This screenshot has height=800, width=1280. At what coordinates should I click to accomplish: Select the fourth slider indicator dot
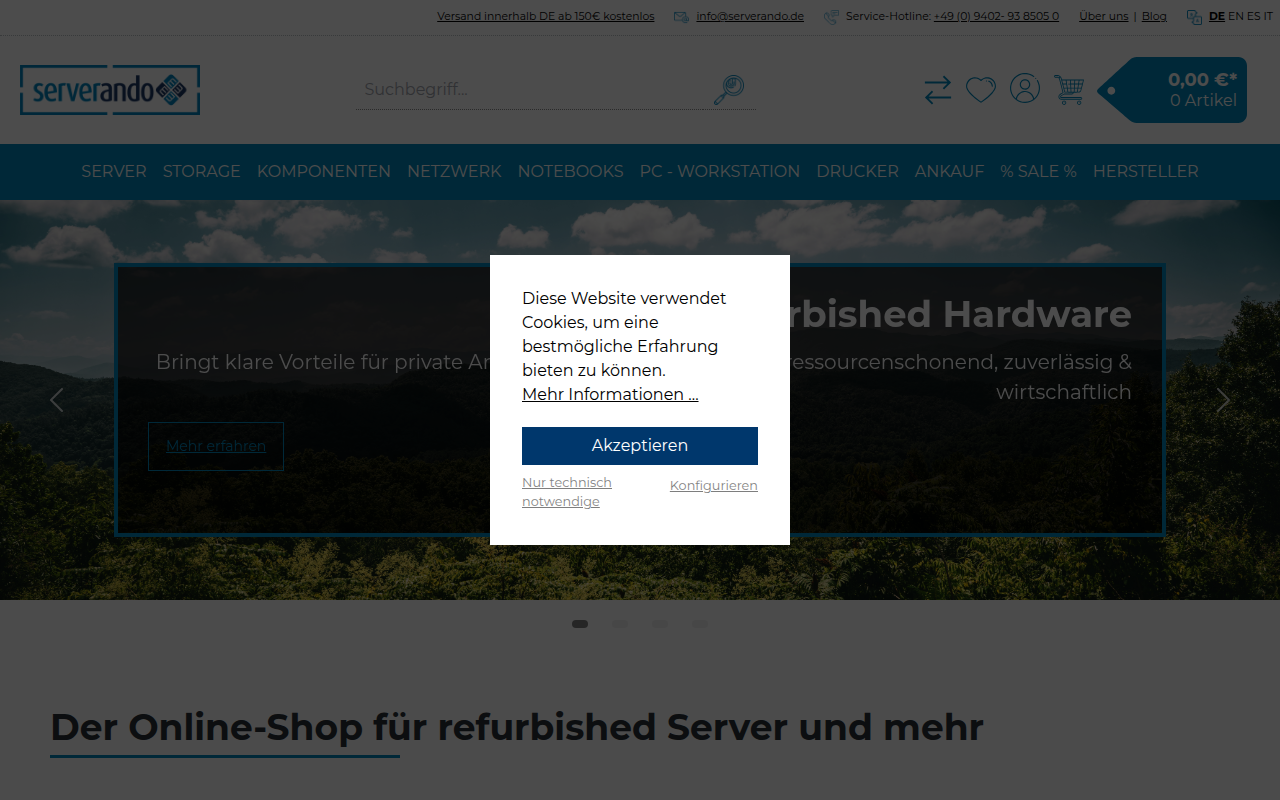pos(700,624)
